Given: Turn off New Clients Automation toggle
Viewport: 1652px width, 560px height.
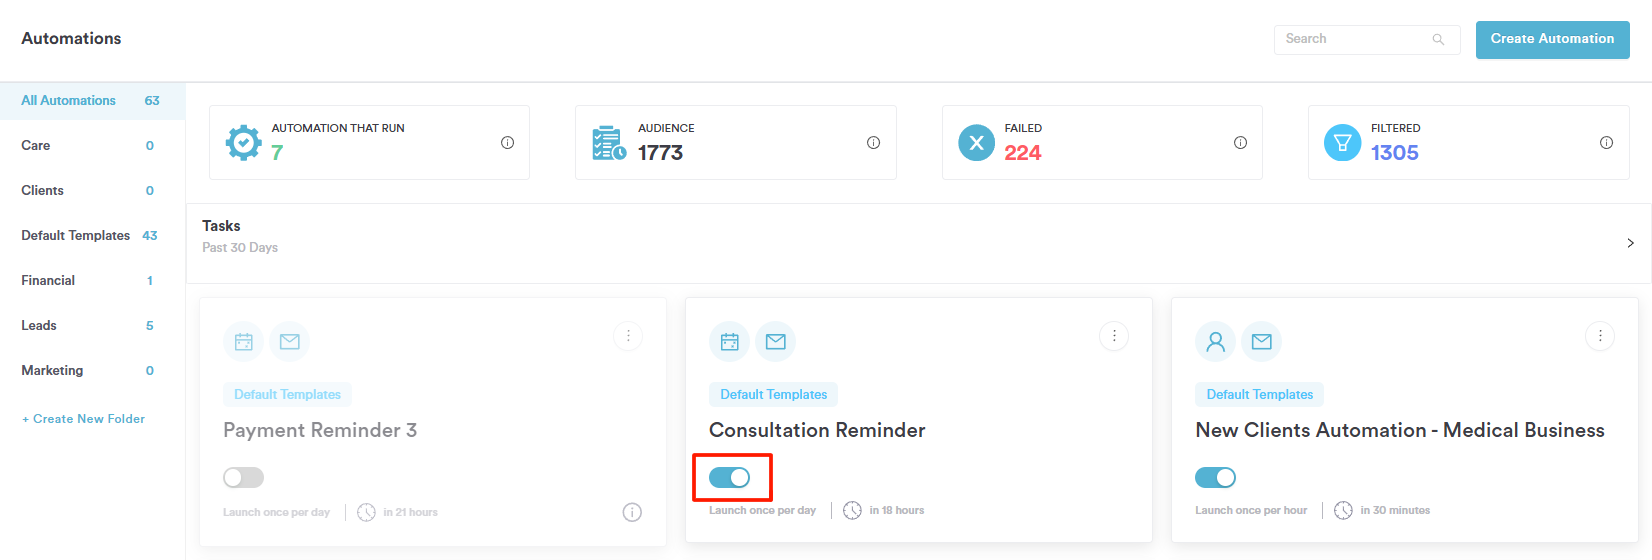Looking at the screenshot, I should [1215, 478].
